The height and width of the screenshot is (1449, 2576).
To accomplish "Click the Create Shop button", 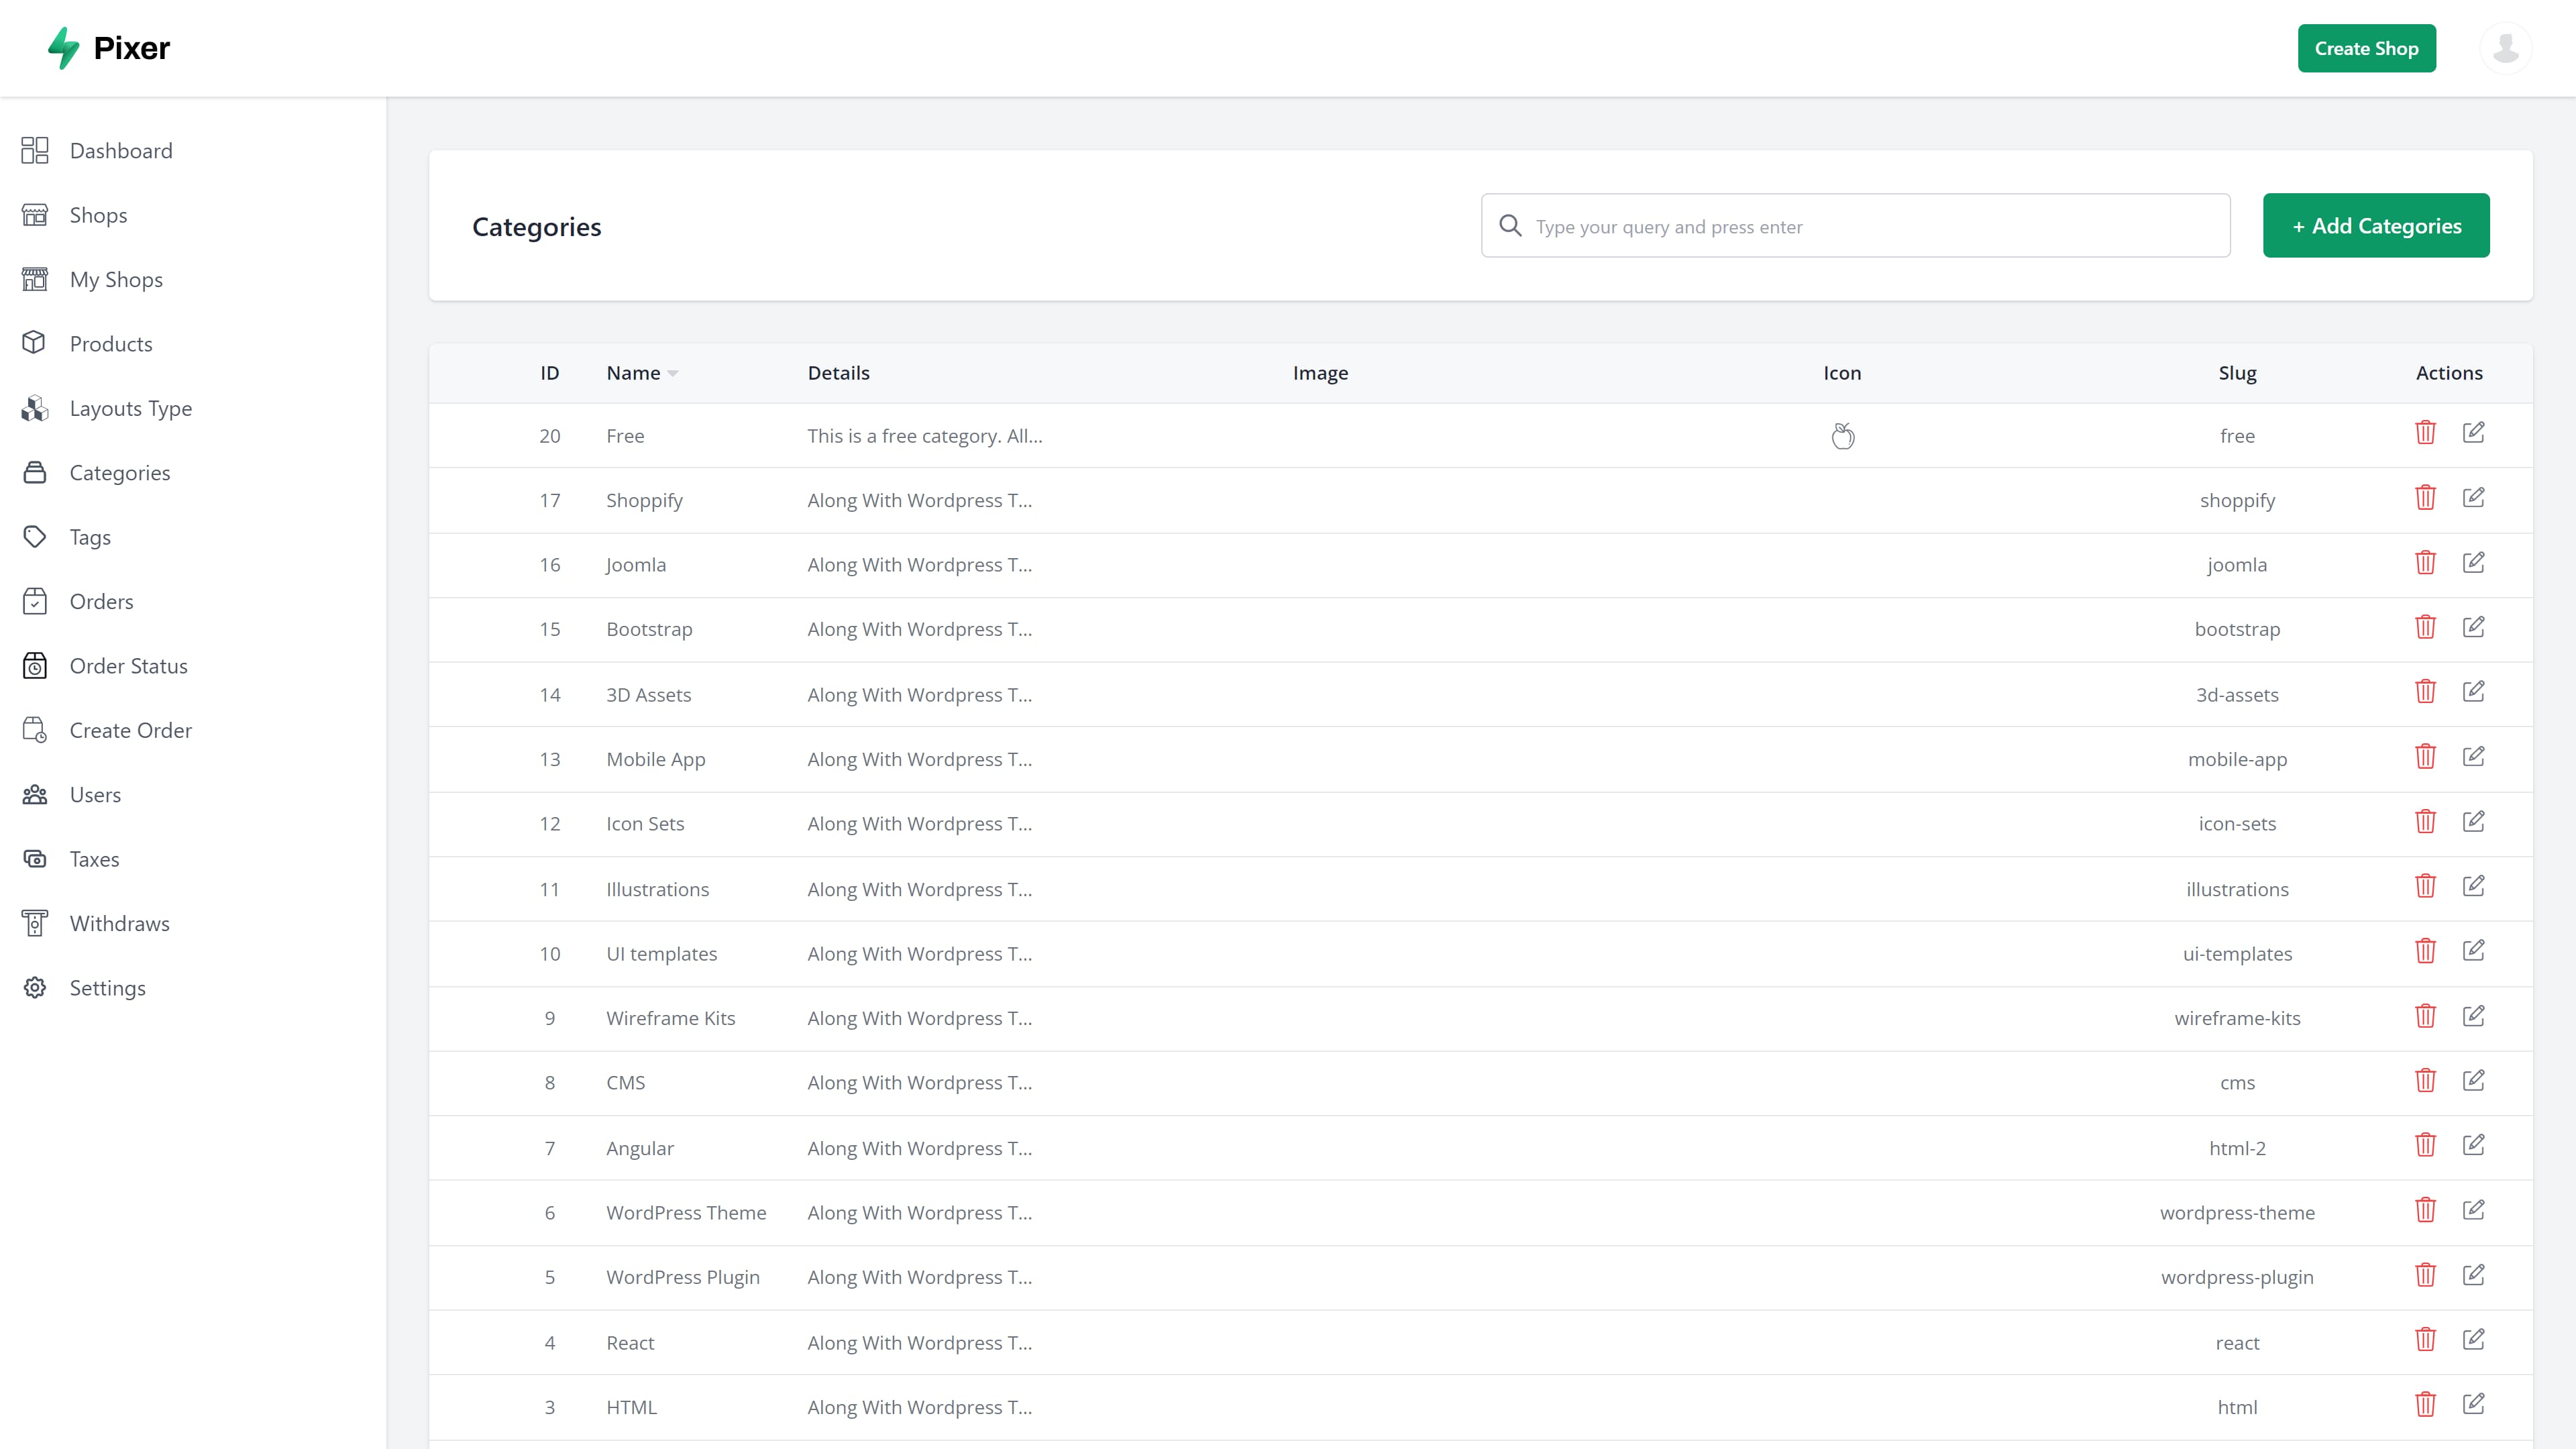I will (x=2366, y=47).
